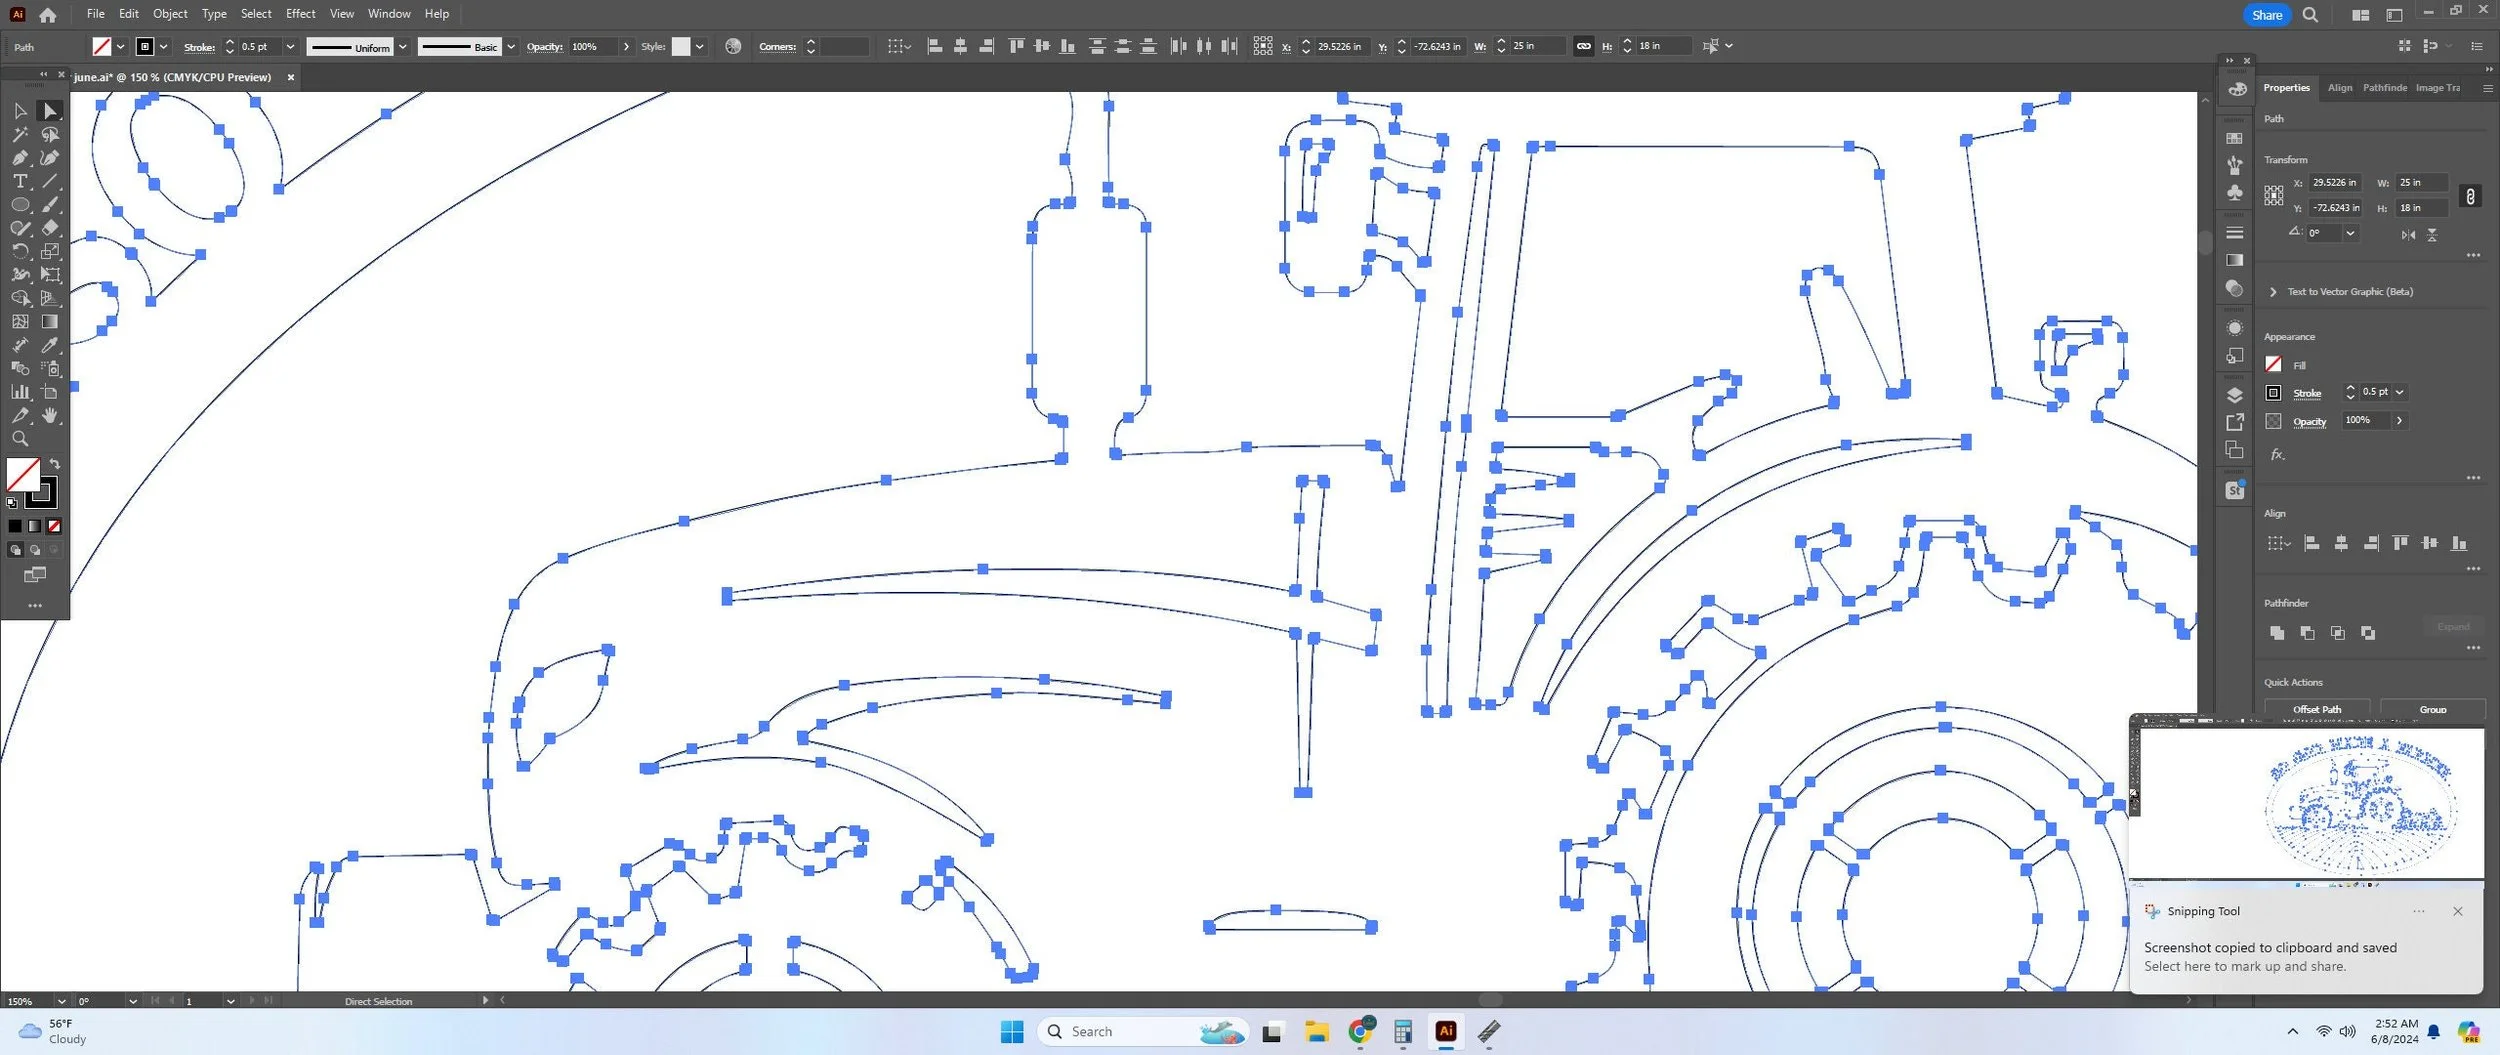The height and width of the screenshot is (1055, 2500).
Task: Open the File menu
Action: 95,14
